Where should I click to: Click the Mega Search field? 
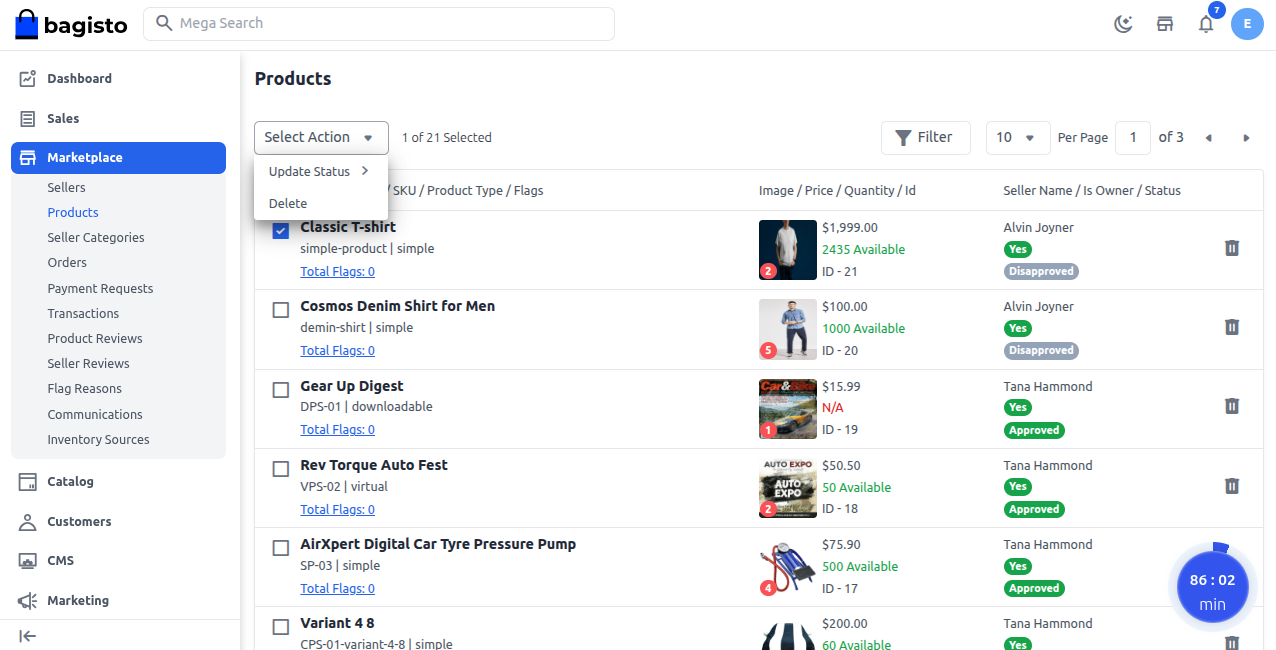(x=380, y=23)
